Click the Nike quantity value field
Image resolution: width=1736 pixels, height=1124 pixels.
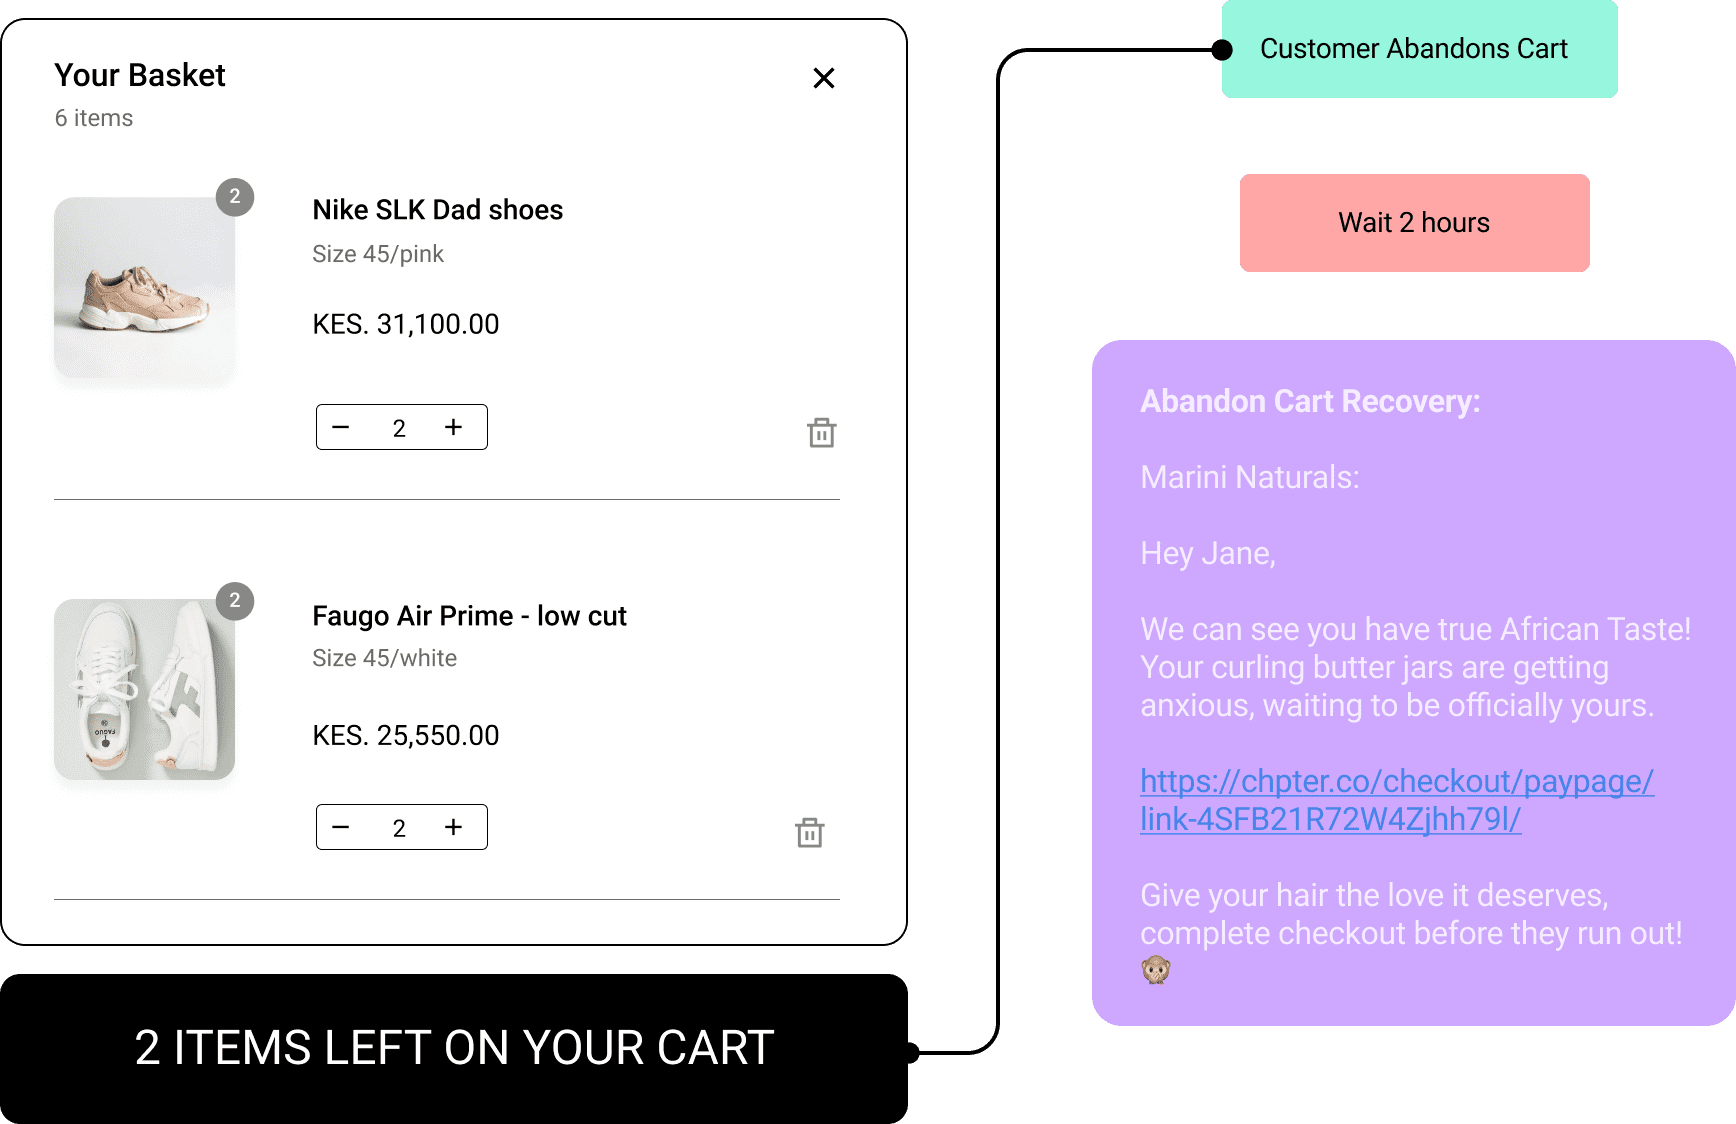(x=399, y=428)
